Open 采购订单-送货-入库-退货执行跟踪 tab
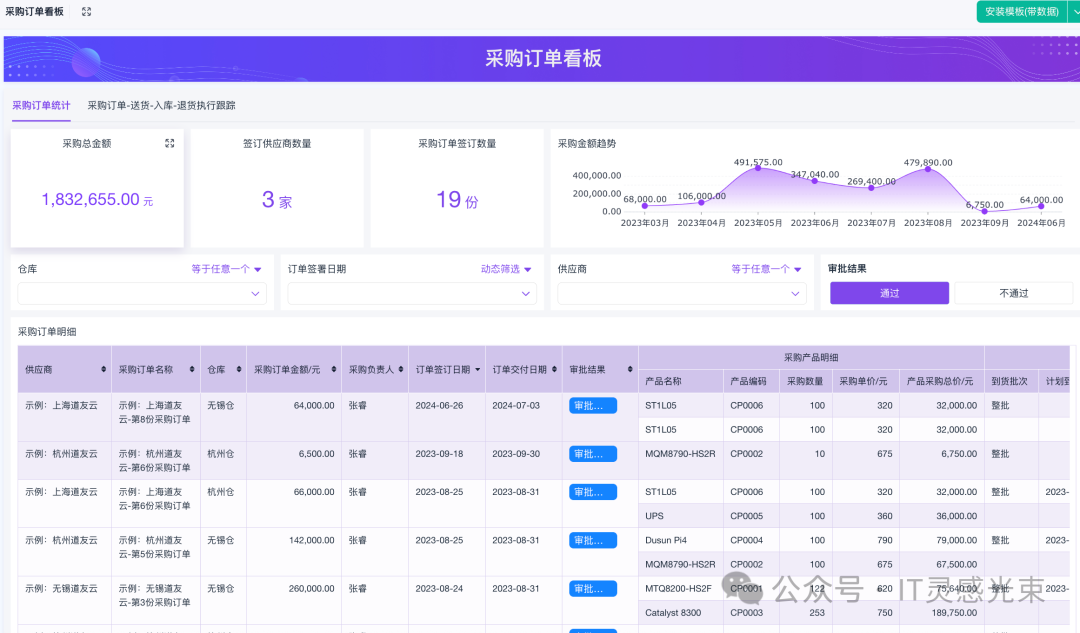This screenshot has width=1080, height=633. click(x=161, y=105)
